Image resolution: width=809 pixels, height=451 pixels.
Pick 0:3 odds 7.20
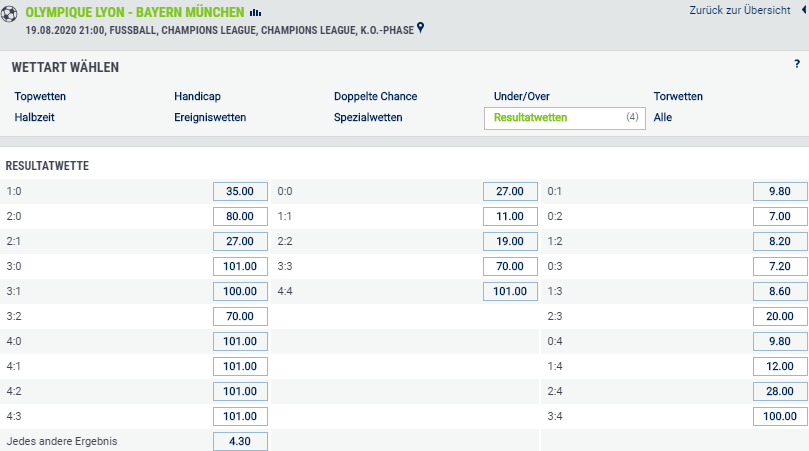(x=780, y=266)
